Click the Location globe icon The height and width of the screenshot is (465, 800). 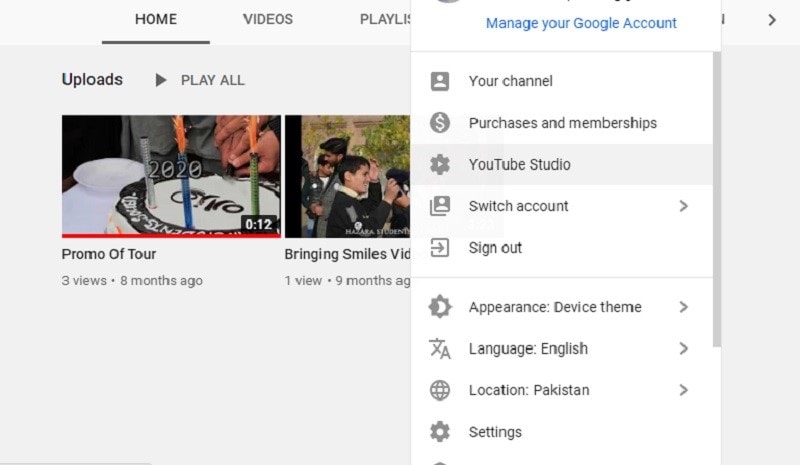coord(440,390)
